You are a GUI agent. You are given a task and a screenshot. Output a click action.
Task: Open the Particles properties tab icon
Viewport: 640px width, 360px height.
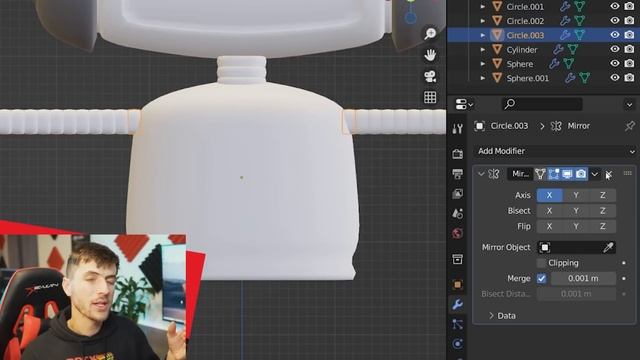[x=458, y=324]
